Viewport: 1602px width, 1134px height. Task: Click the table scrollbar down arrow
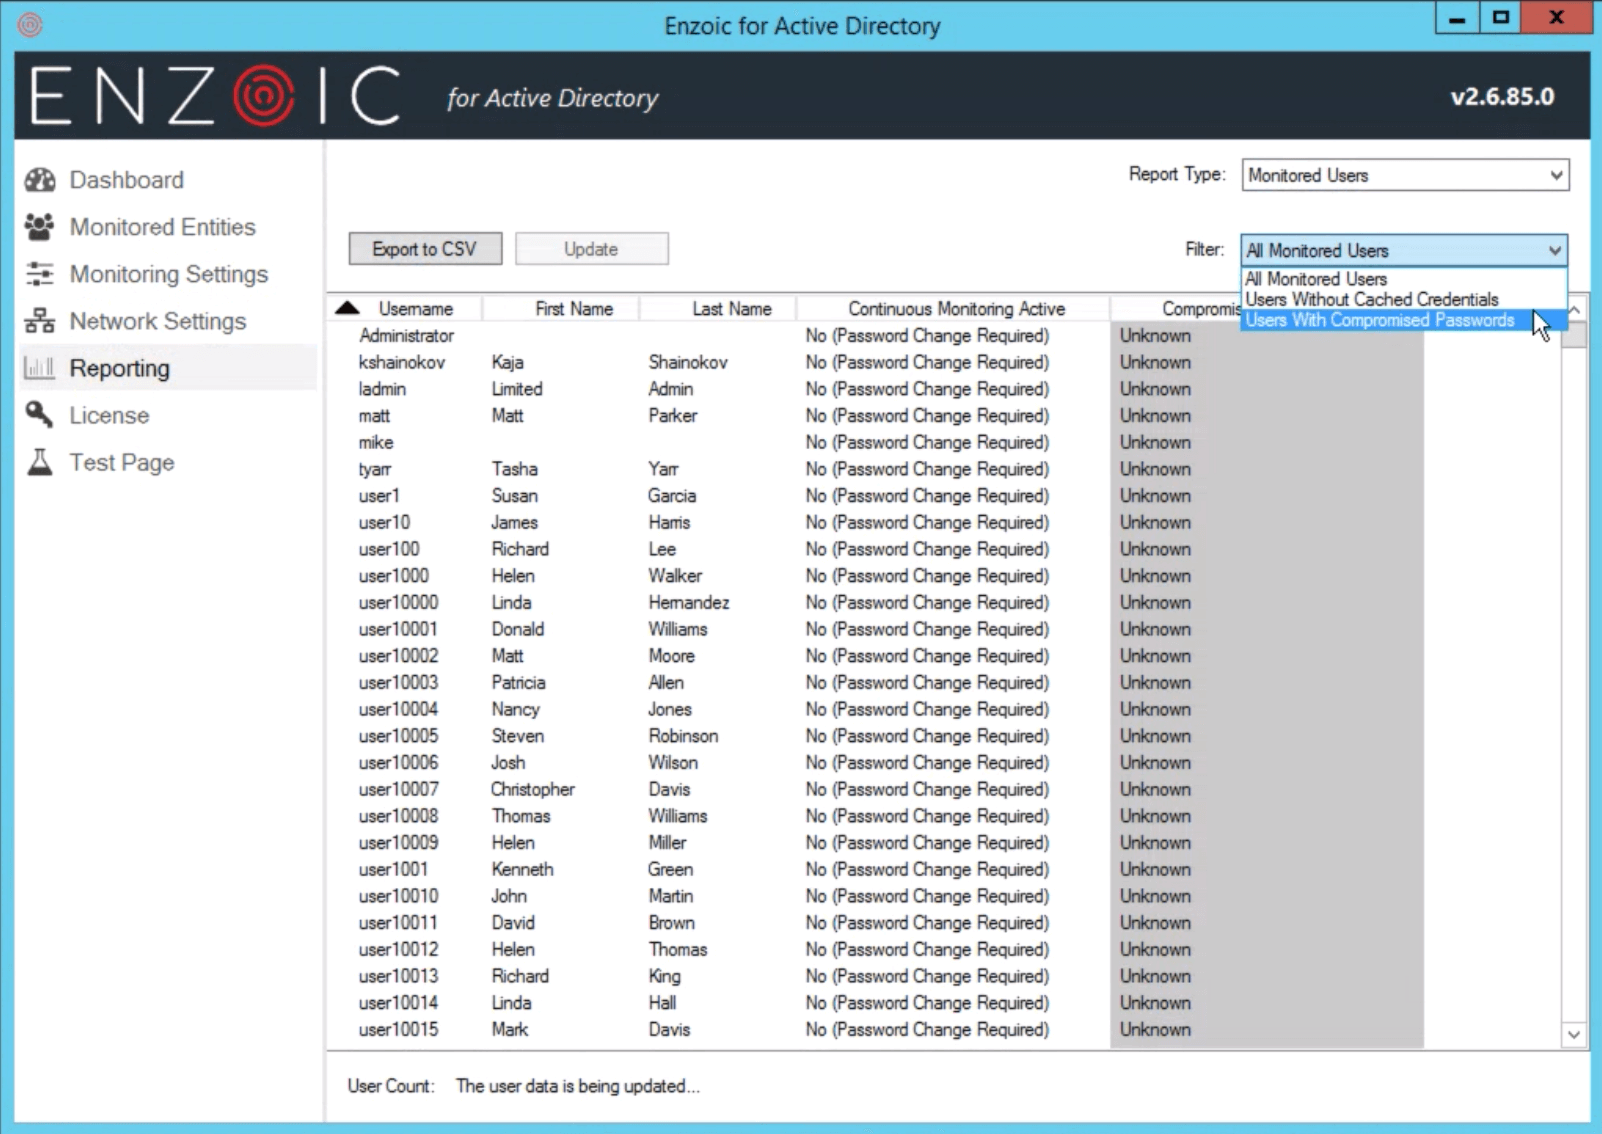(1574, 1034)
